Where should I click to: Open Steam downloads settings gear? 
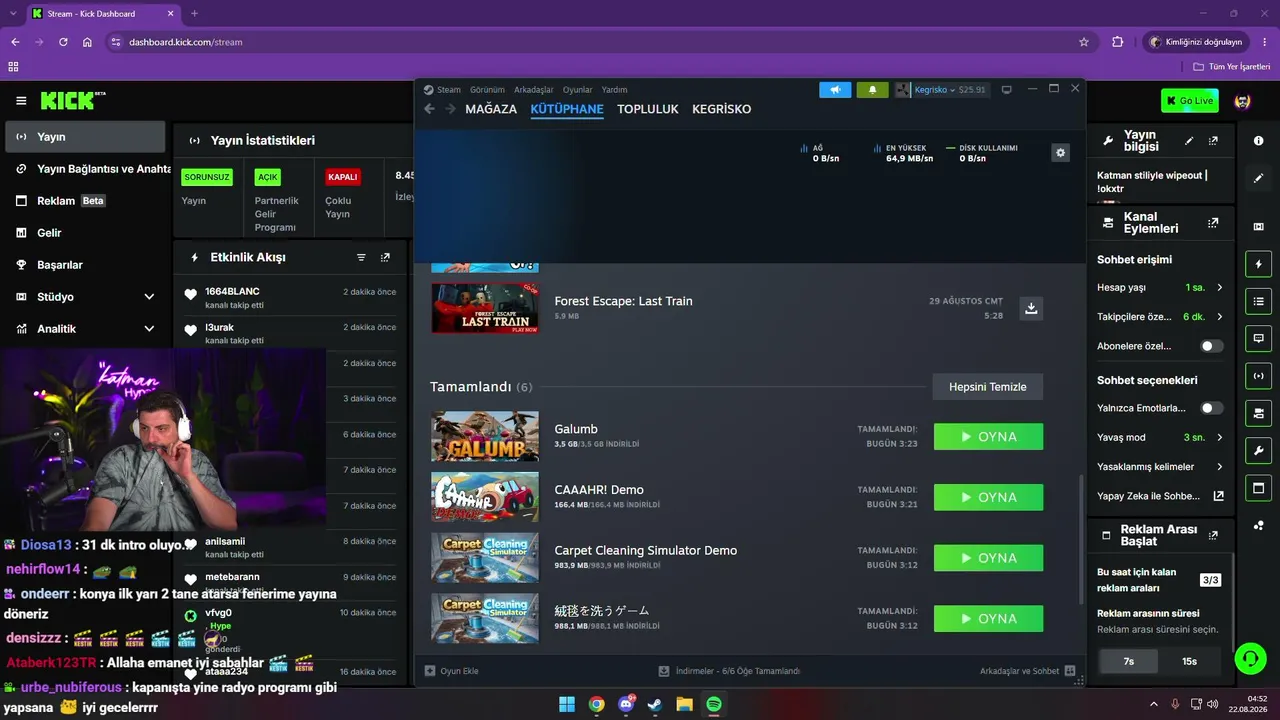1061,152
